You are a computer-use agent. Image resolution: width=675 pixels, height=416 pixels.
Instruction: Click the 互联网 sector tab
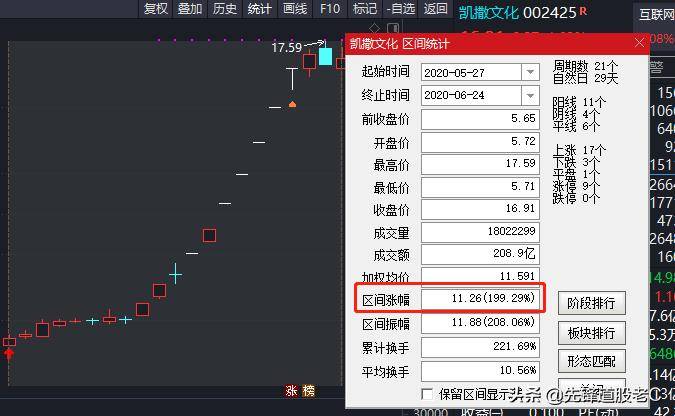pos(656,14)
